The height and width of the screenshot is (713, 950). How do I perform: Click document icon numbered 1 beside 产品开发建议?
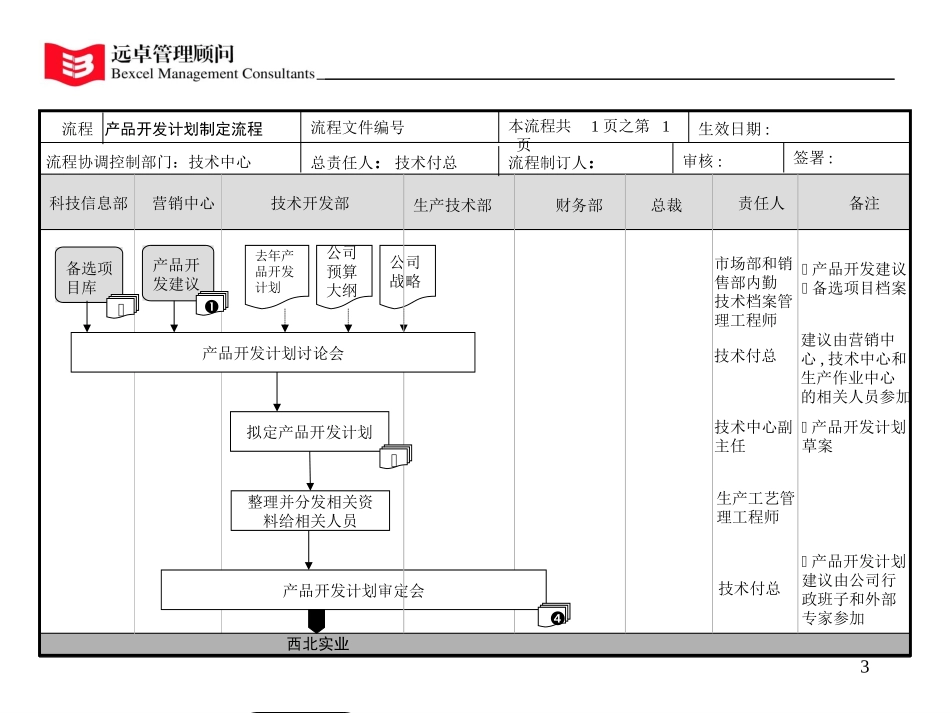pyautogui.click(x=212, y=303)
